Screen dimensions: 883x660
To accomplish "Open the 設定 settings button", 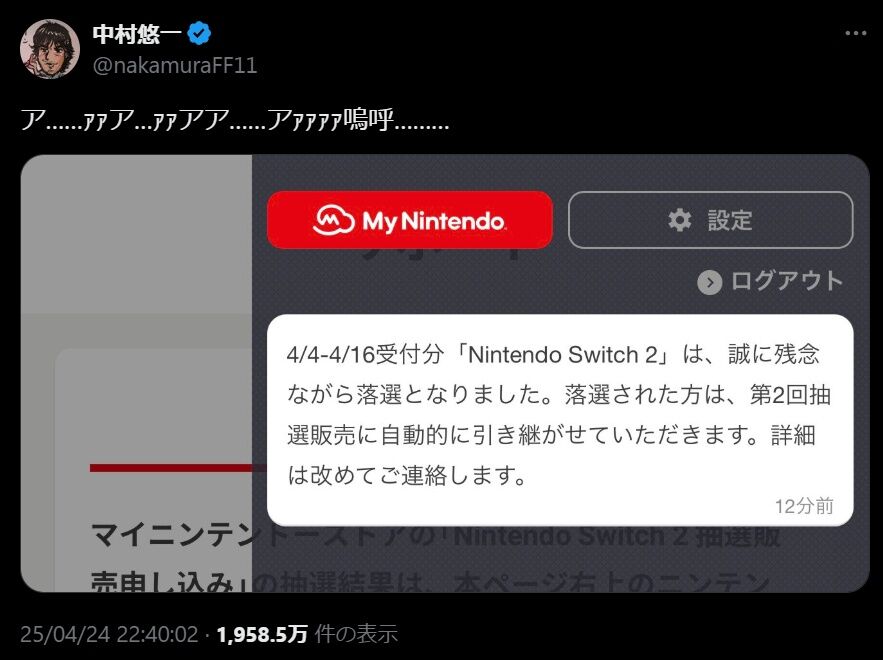I will tap(711, 220).
